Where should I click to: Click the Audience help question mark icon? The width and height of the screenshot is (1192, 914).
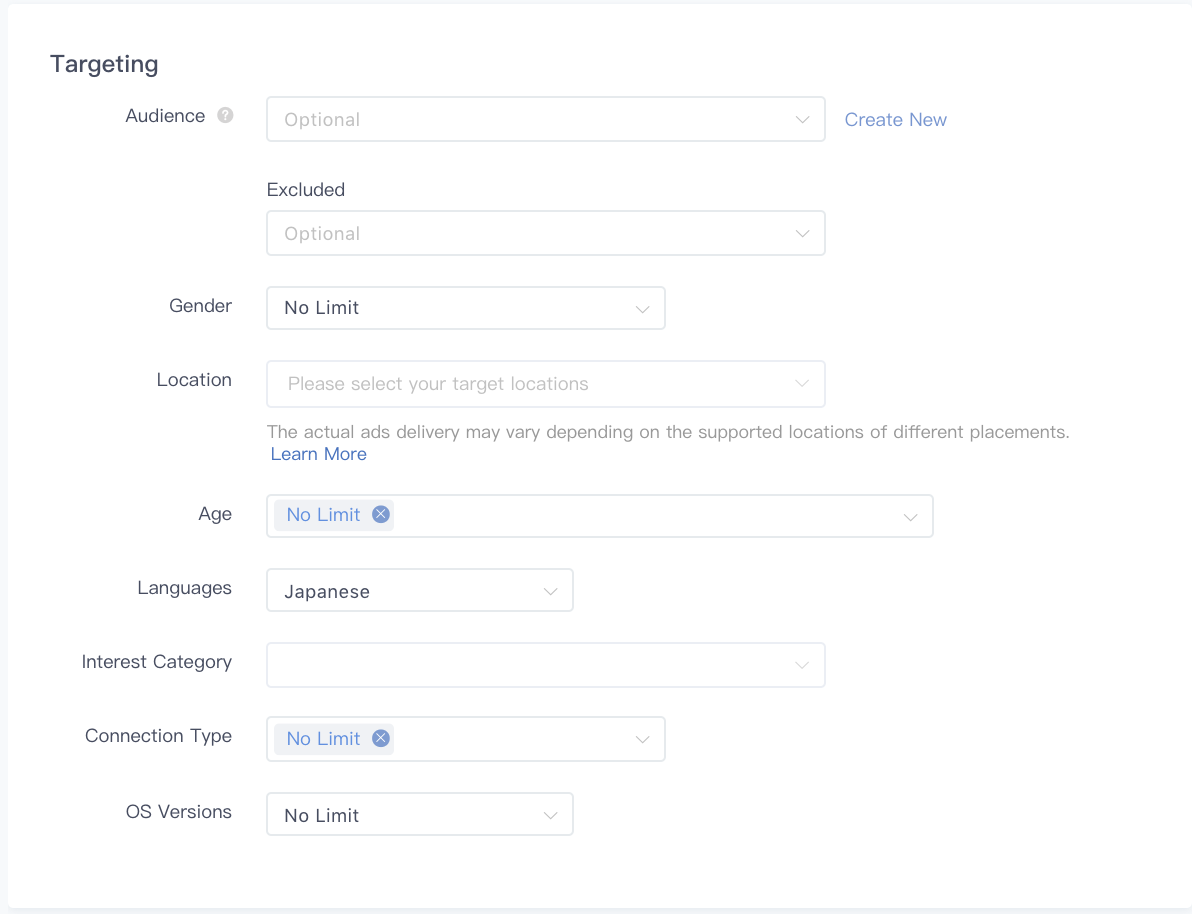click(226, 115)
